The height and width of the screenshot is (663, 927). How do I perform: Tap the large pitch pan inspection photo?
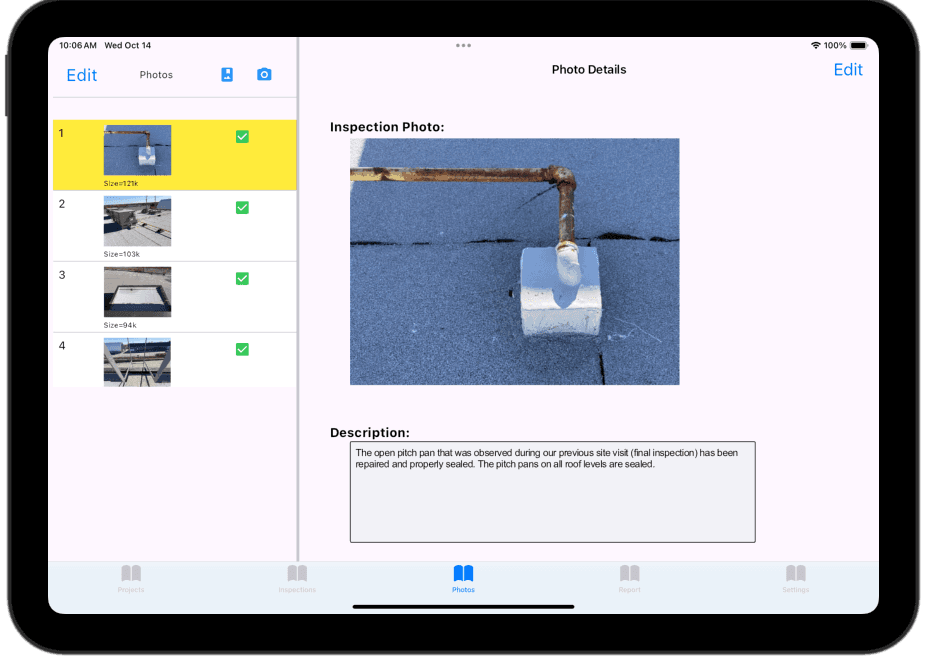point(514,261)
